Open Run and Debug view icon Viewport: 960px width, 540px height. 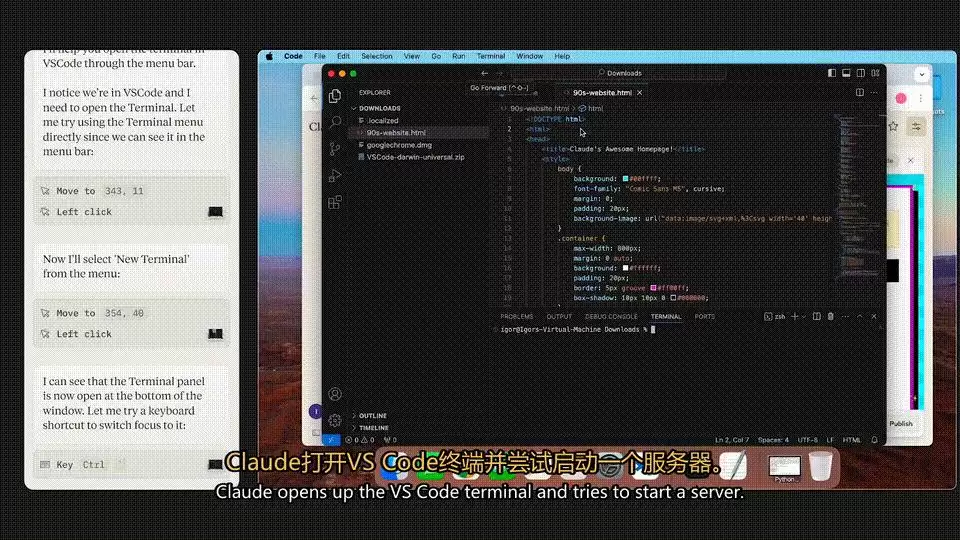click(335, 176)
